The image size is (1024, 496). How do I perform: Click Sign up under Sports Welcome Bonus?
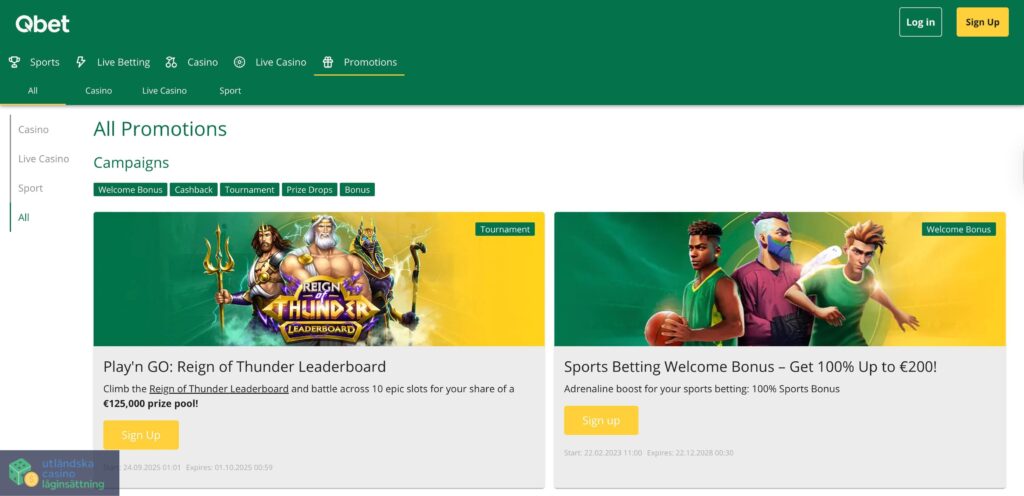pos(601,420)
